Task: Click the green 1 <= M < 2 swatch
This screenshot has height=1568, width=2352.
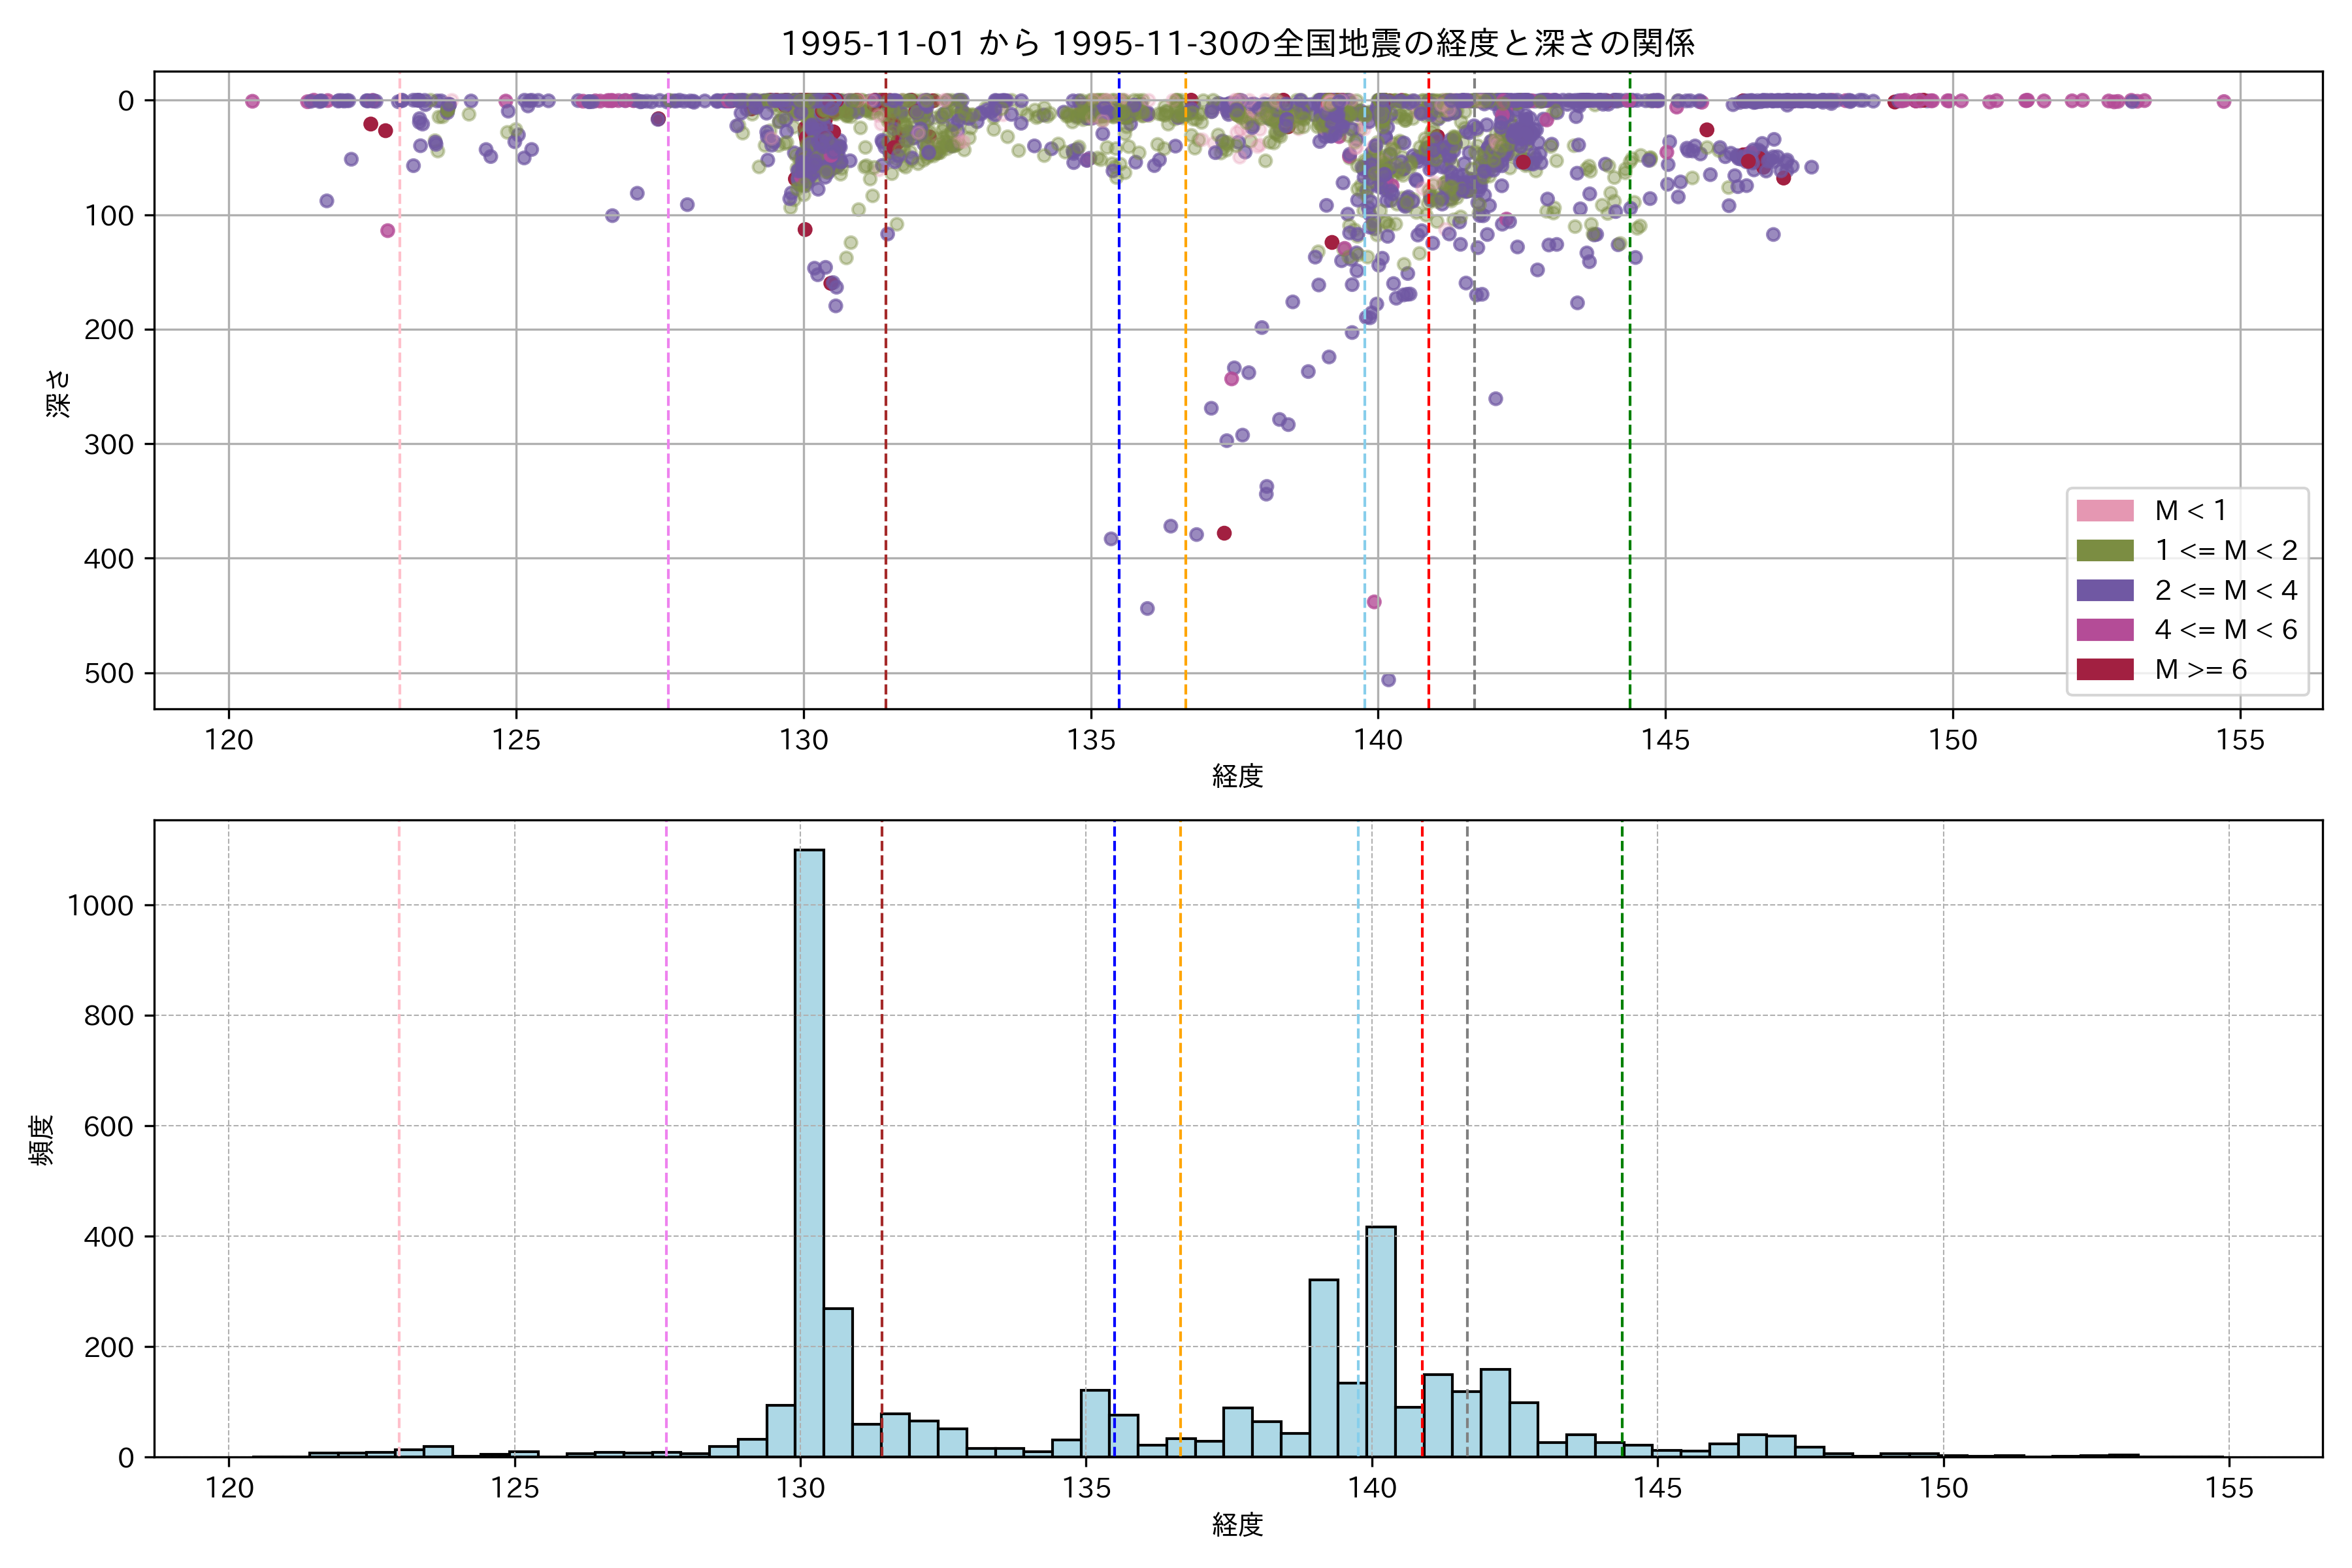Action: coord(2105,551)
